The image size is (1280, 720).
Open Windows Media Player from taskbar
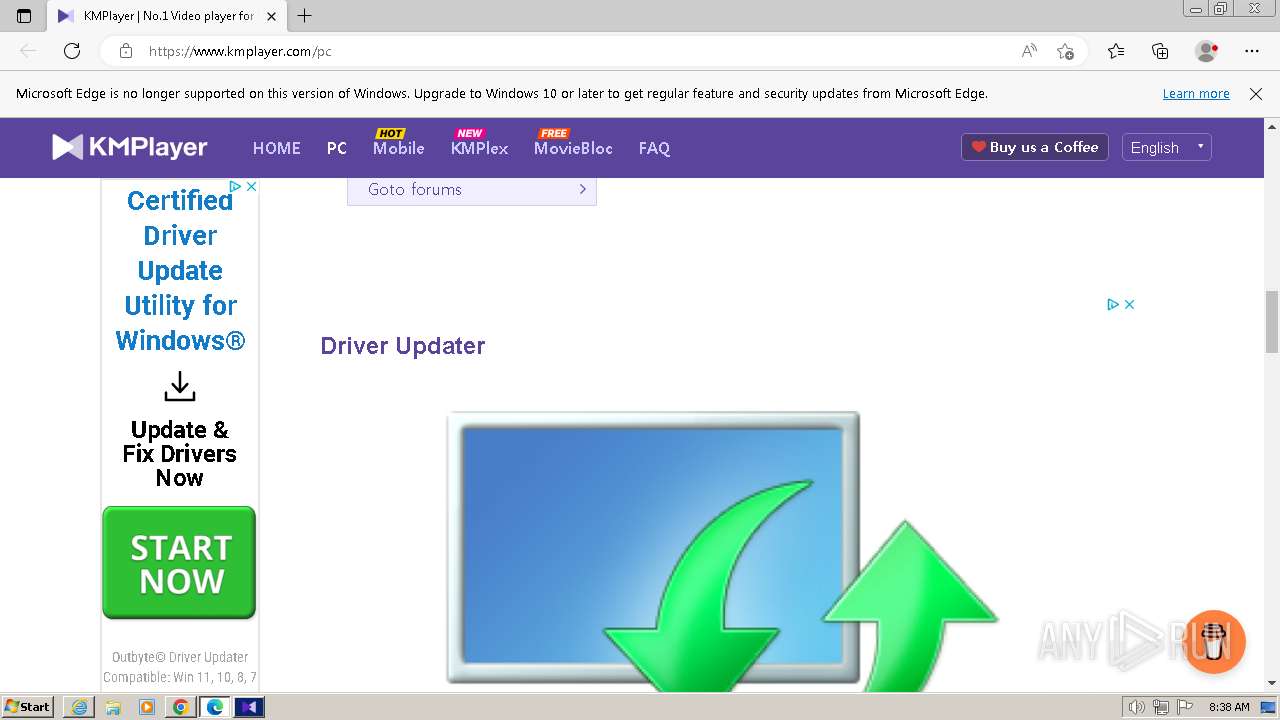(147, 707)
